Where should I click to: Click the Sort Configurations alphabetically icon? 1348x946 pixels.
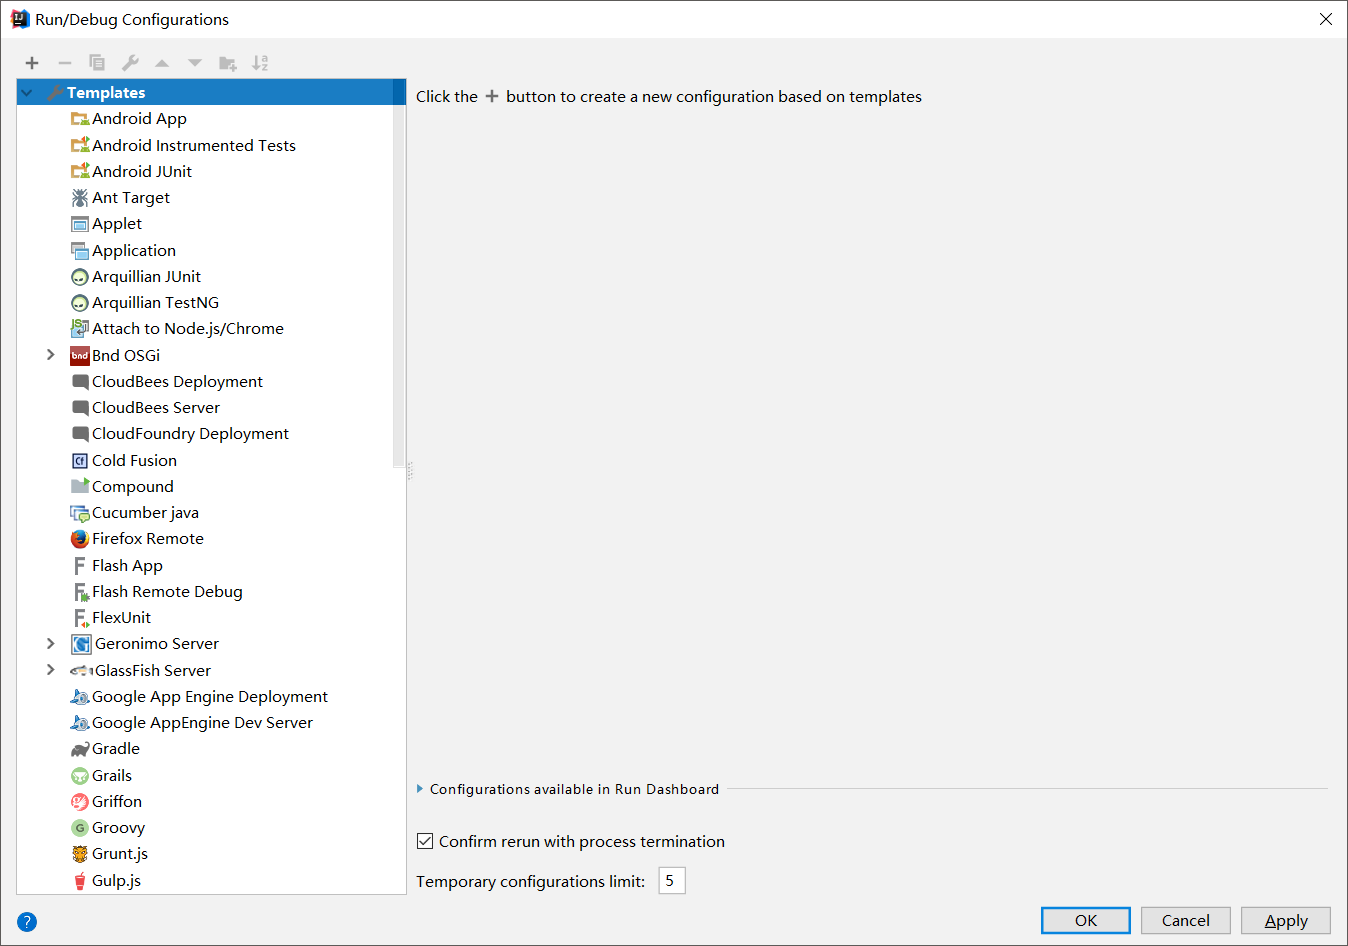pyautogui.click(x=260, y=63)
